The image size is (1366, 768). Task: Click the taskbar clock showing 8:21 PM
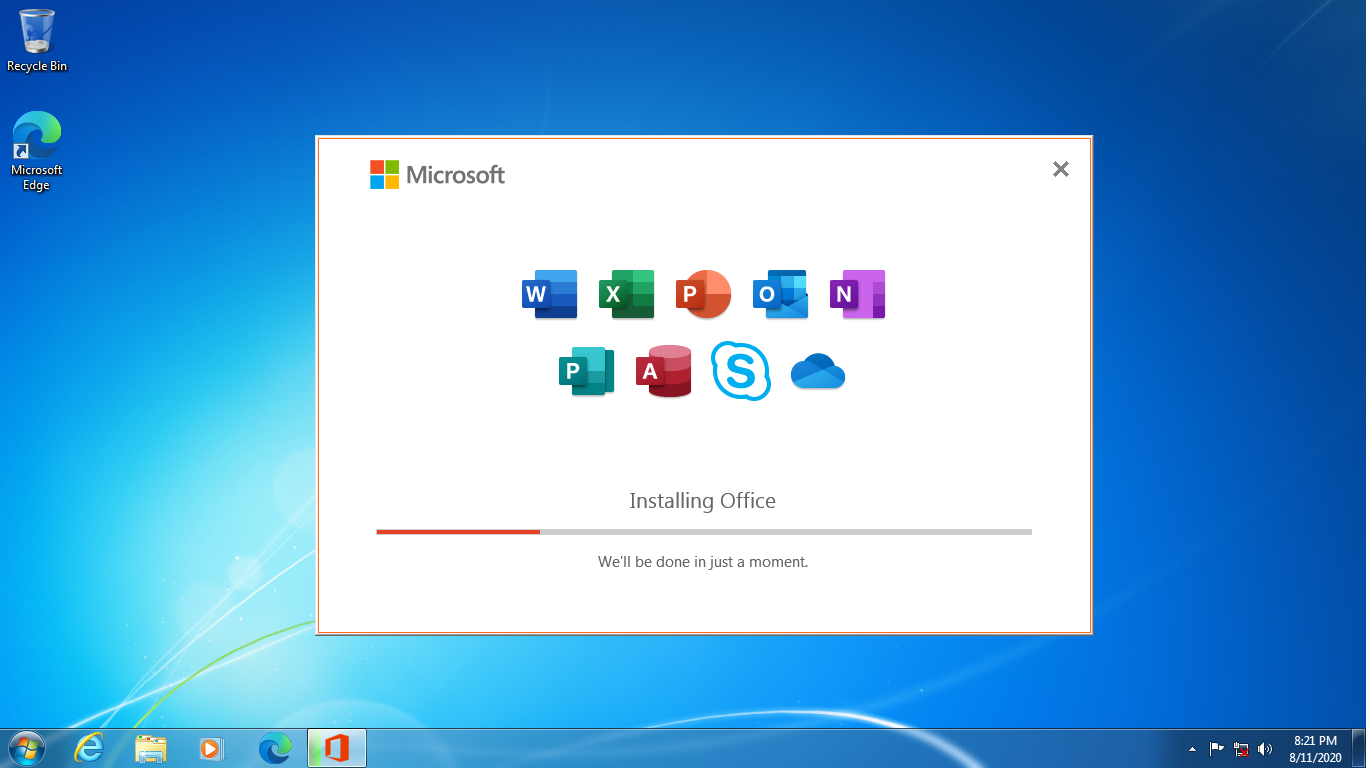[1315, 749]
